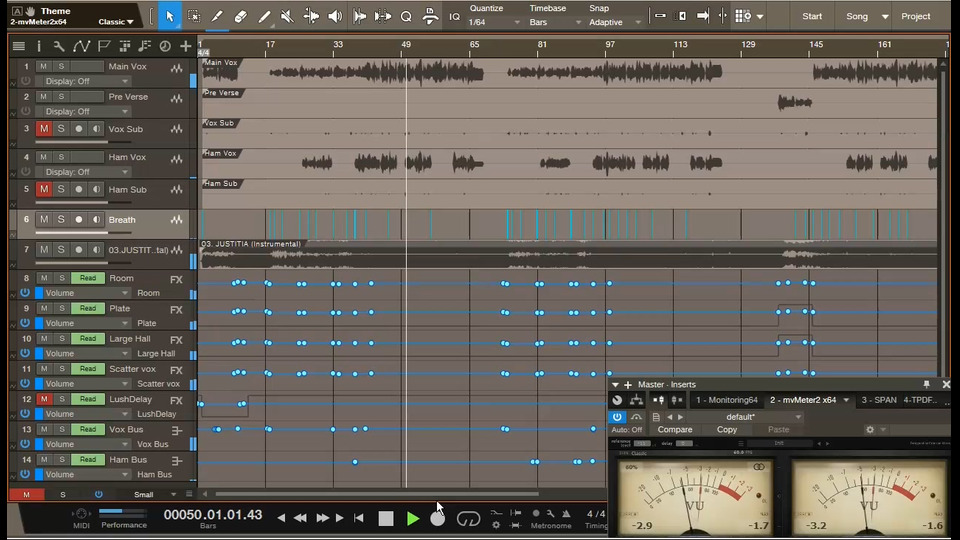This screenshot has width=960, height=540.
Task: Select the Arrow tool in the toolbar
Action: [169, 16]
